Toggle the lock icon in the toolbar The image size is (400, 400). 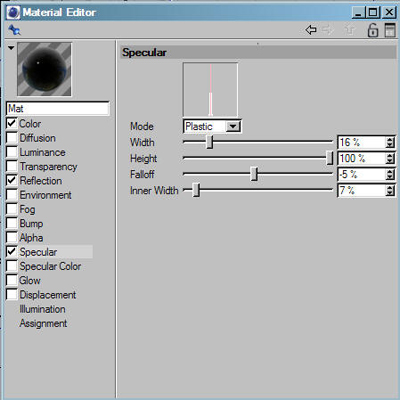coord(373,30)
